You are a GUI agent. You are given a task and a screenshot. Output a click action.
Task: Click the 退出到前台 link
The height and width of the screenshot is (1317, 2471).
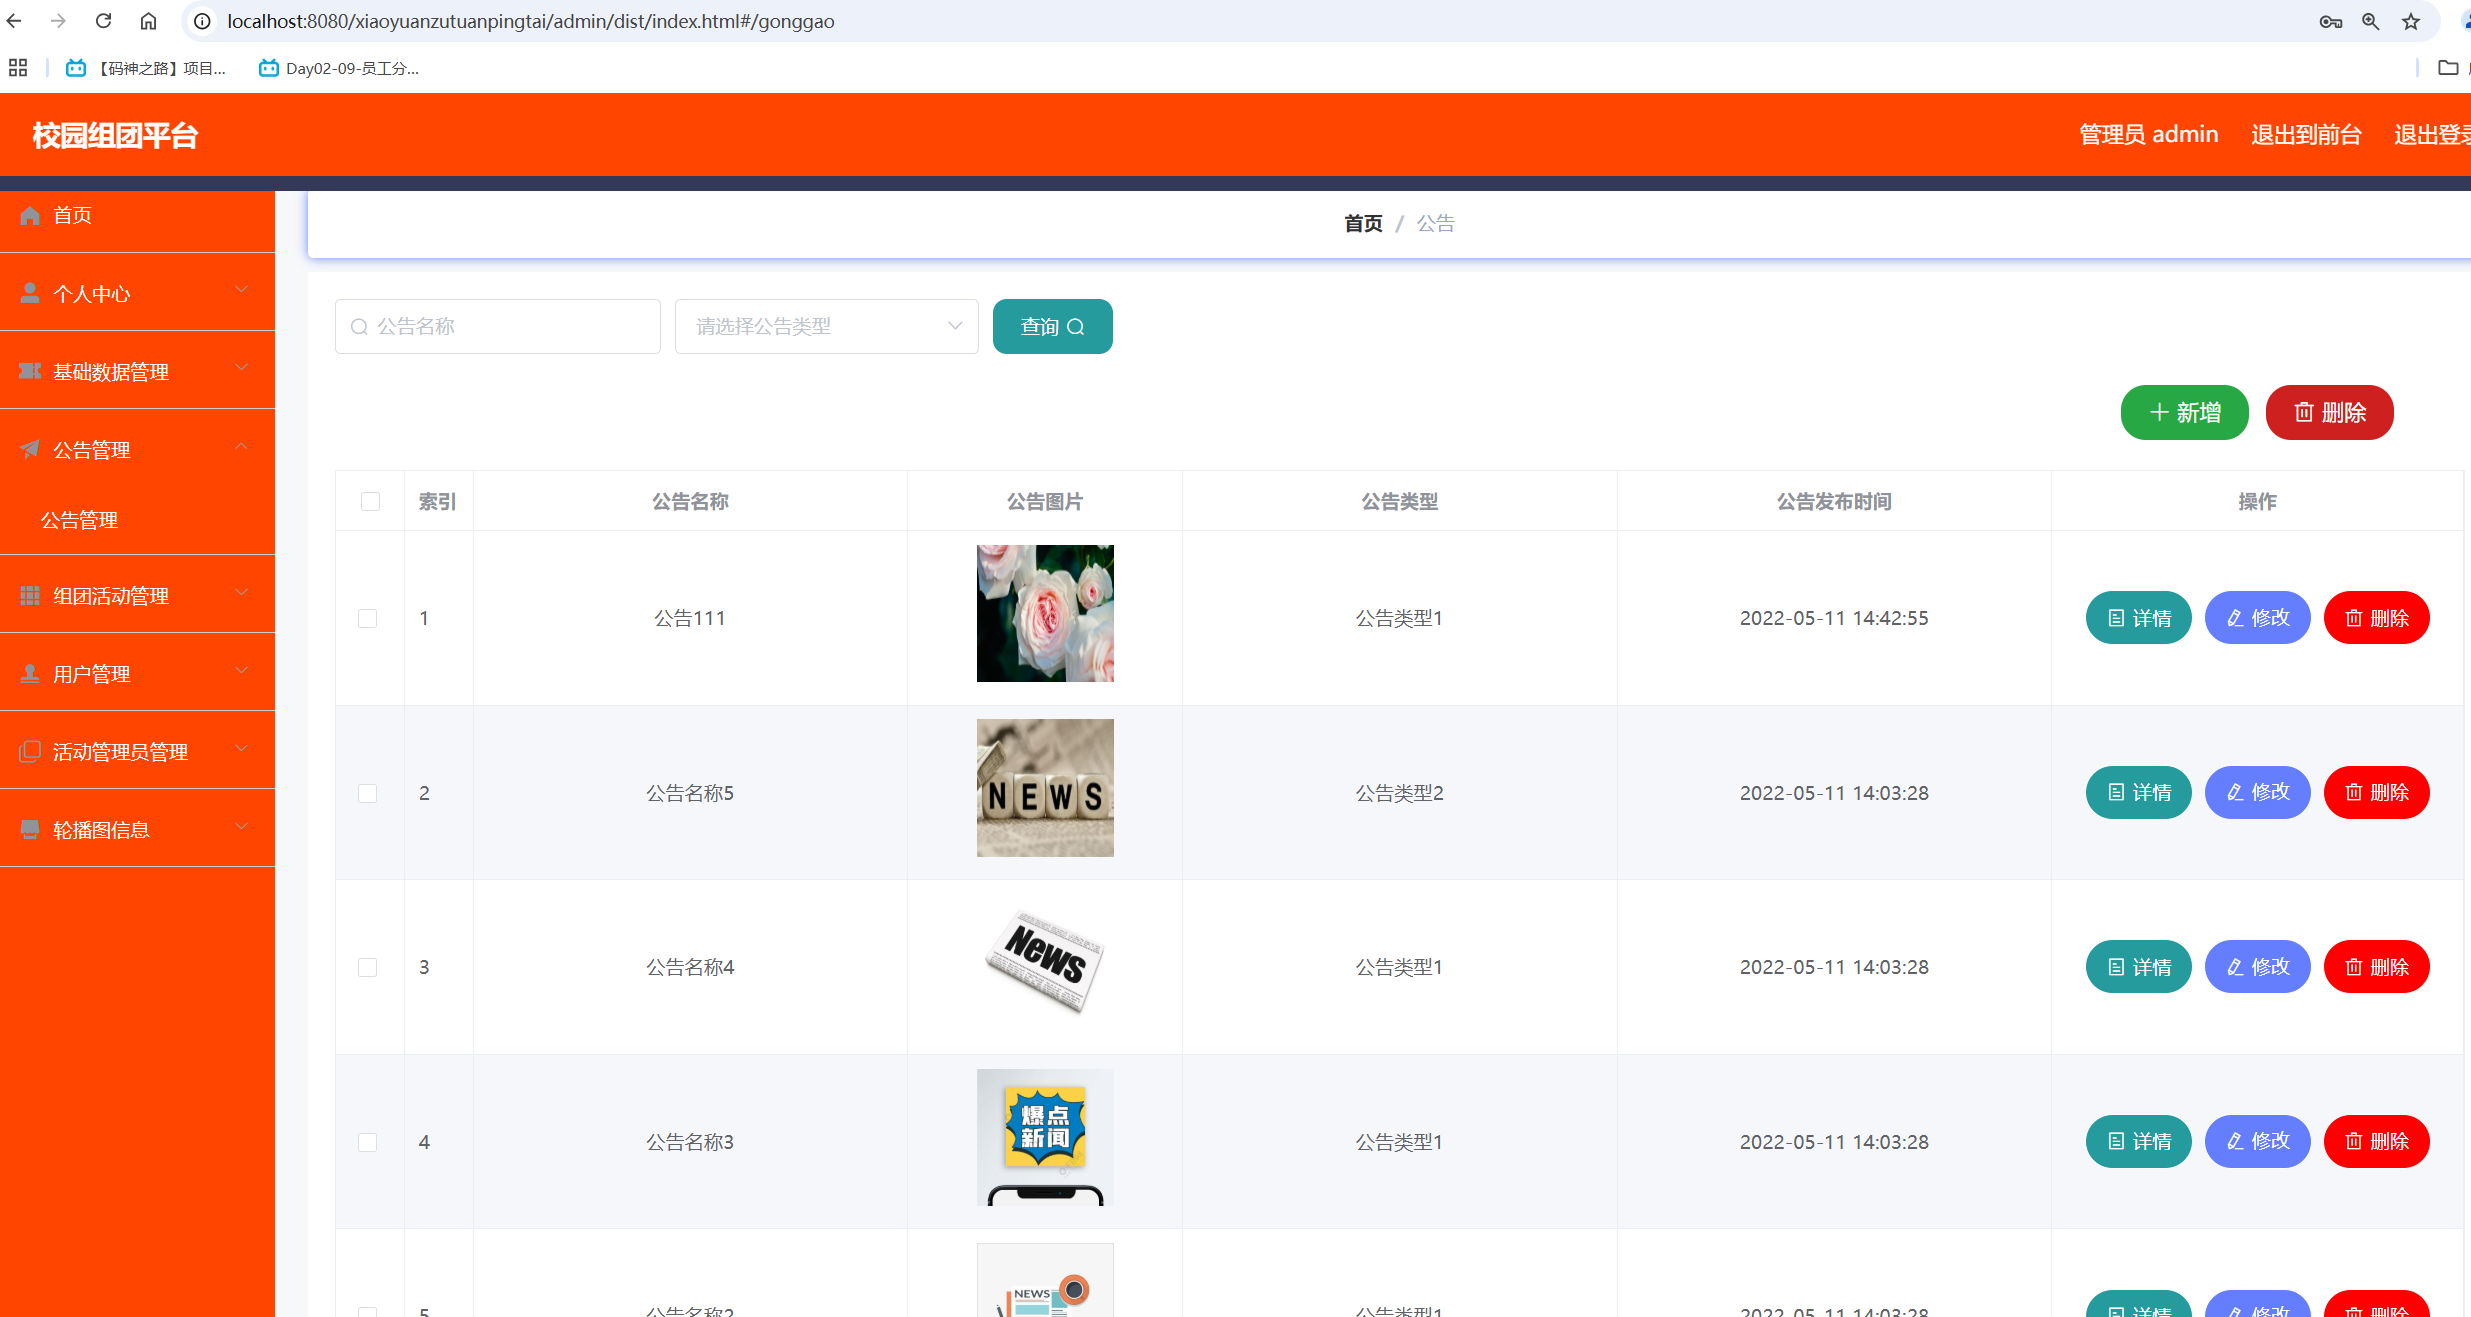coord(2306,134)
